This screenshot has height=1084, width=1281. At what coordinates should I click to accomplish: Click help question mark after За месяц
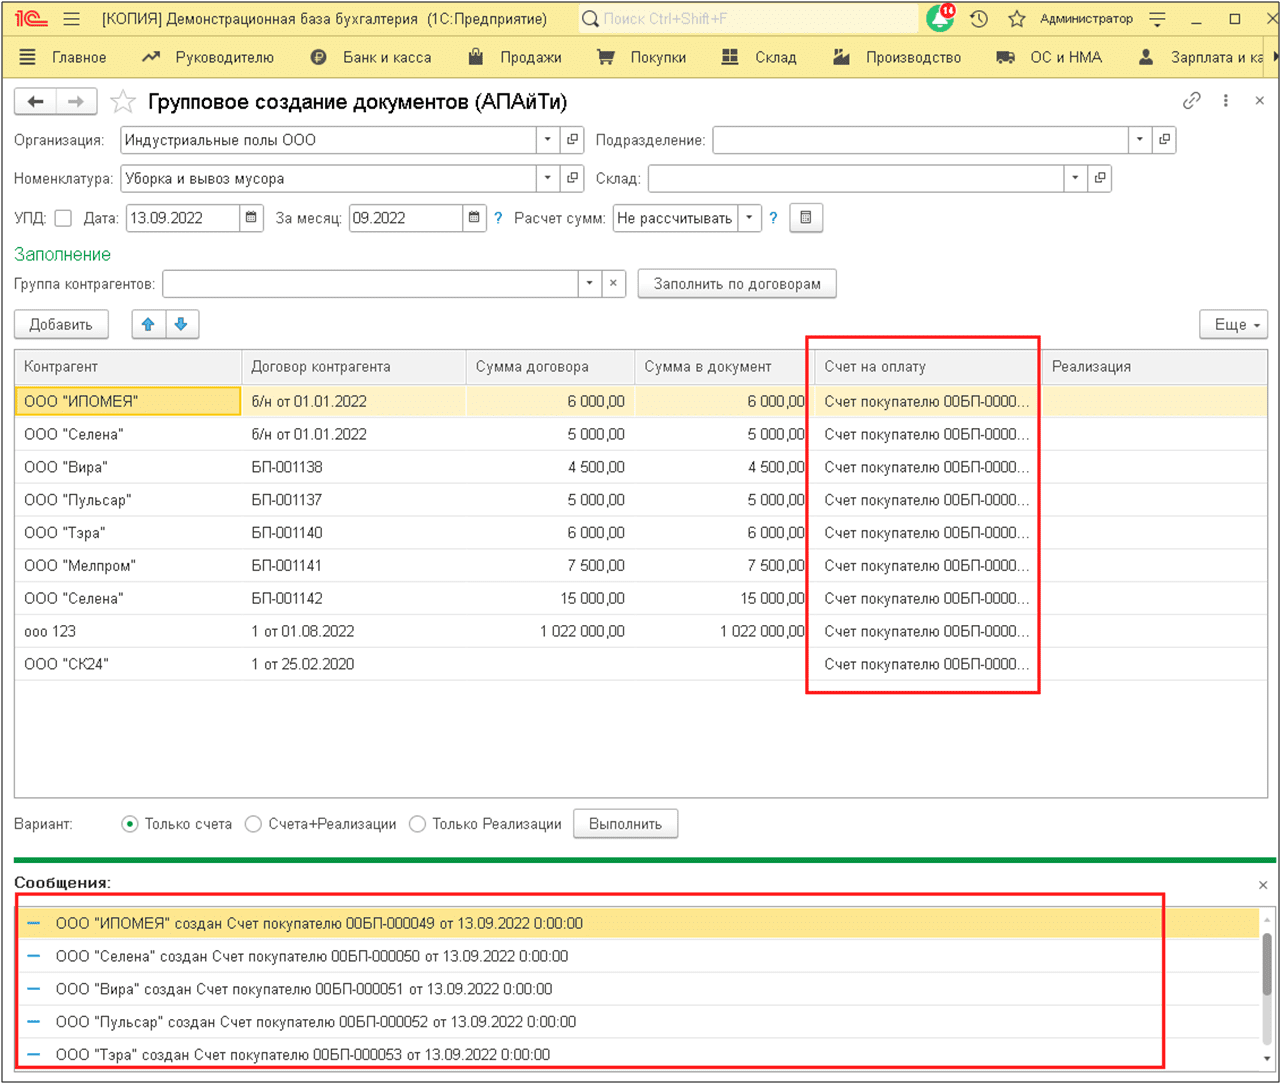pos(498,218)
